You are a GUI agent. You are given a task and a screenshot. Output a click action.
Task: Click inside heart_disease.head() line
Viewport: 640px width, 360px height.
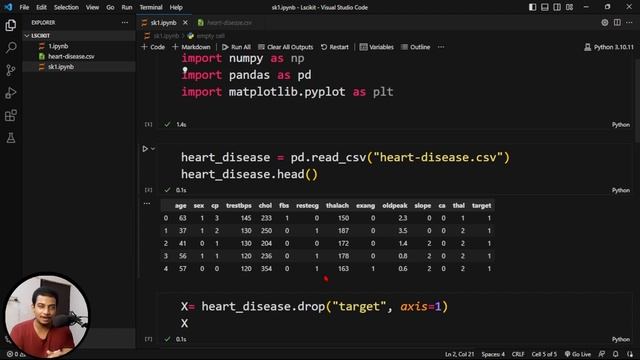pyautogui.click(x=249, y=174)
